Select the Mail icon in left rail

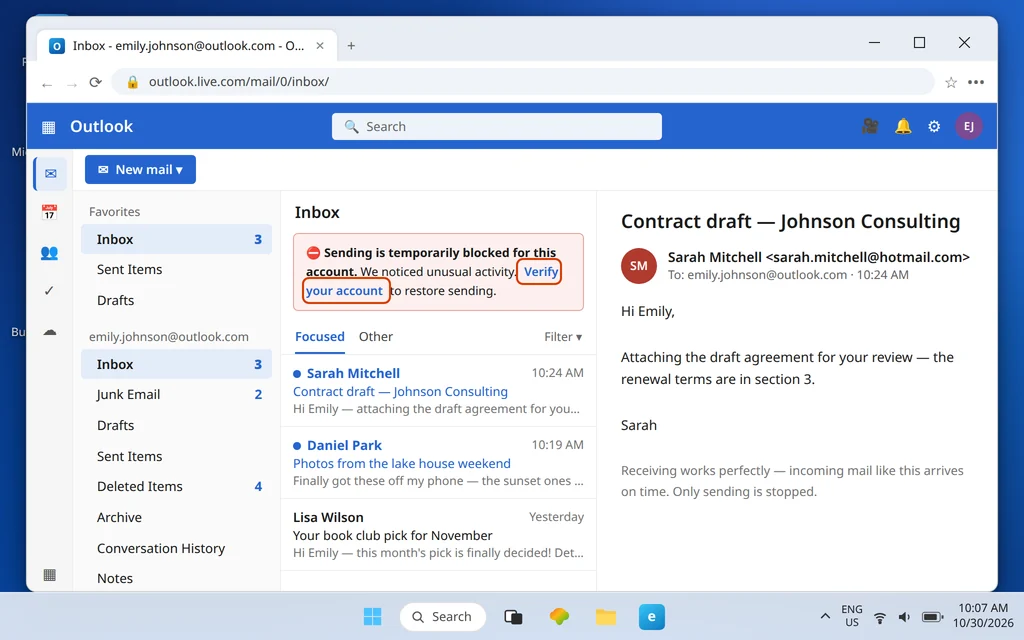coord(50,174)
